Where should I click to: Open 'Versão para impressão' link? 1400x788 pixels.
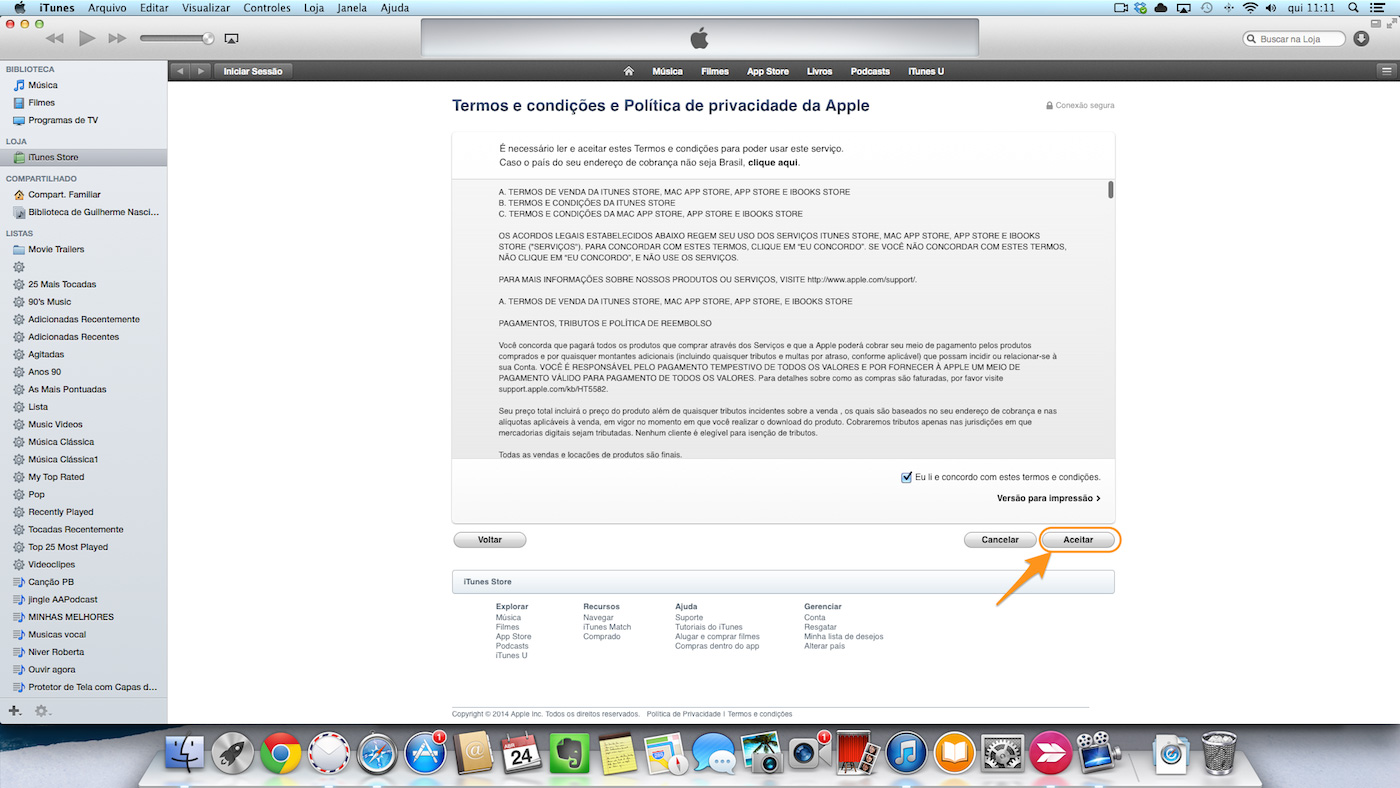[x=1048, y=498]
